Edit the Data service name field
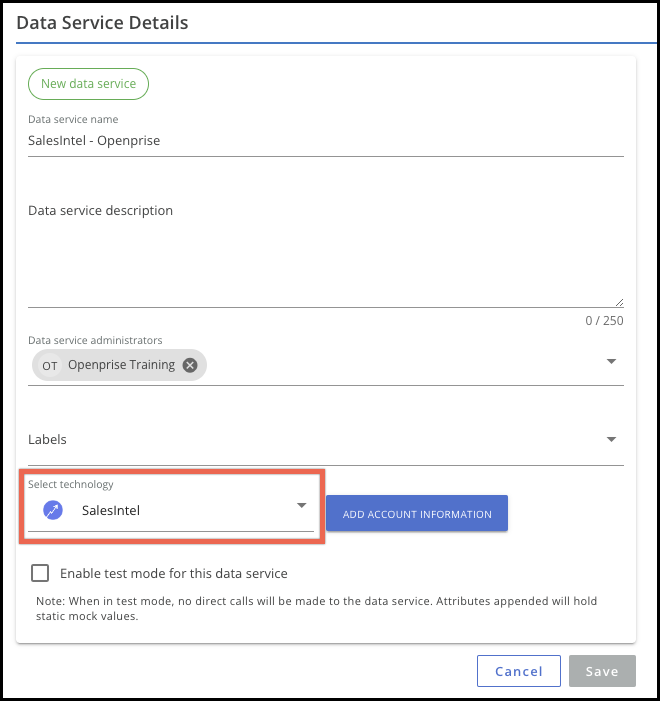 326,141
